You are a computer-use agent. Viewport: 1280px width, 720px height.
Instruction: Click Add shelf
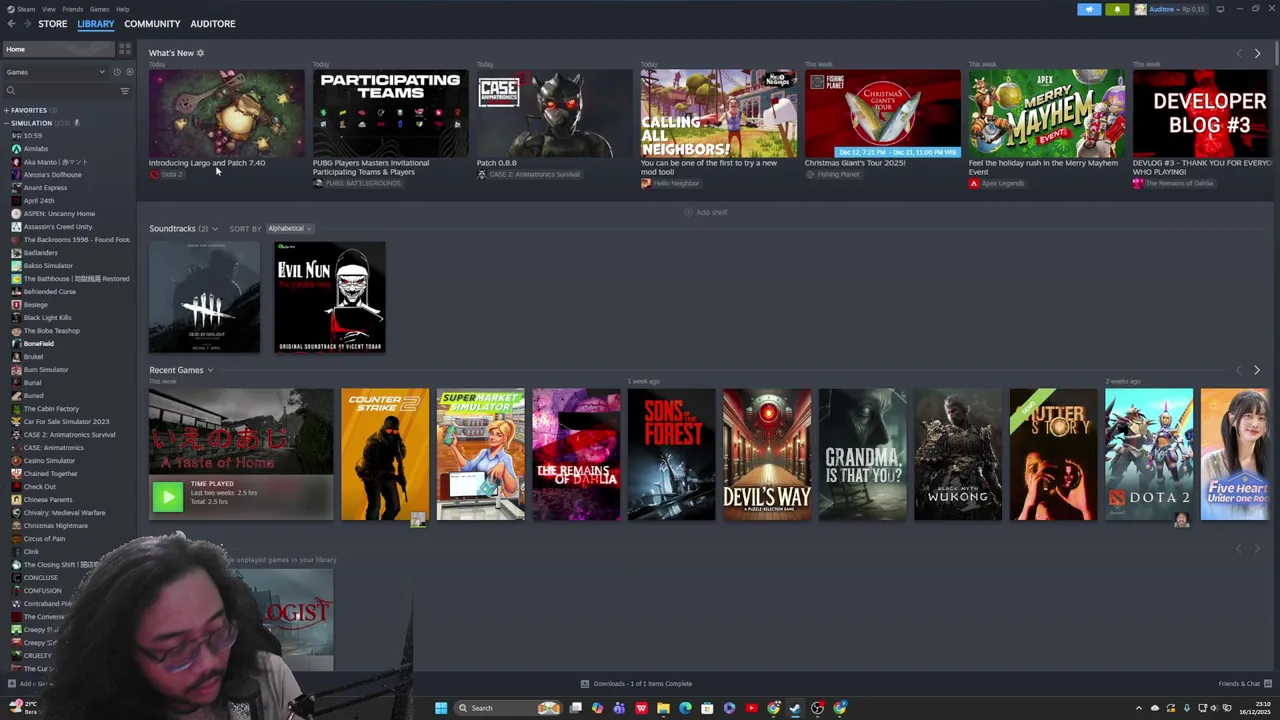coord(705,212)
